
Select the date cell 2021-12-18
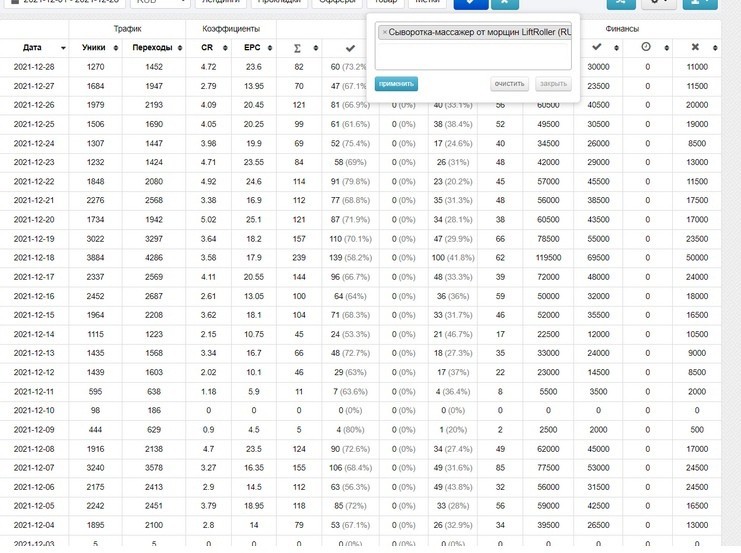coord(34,258)
